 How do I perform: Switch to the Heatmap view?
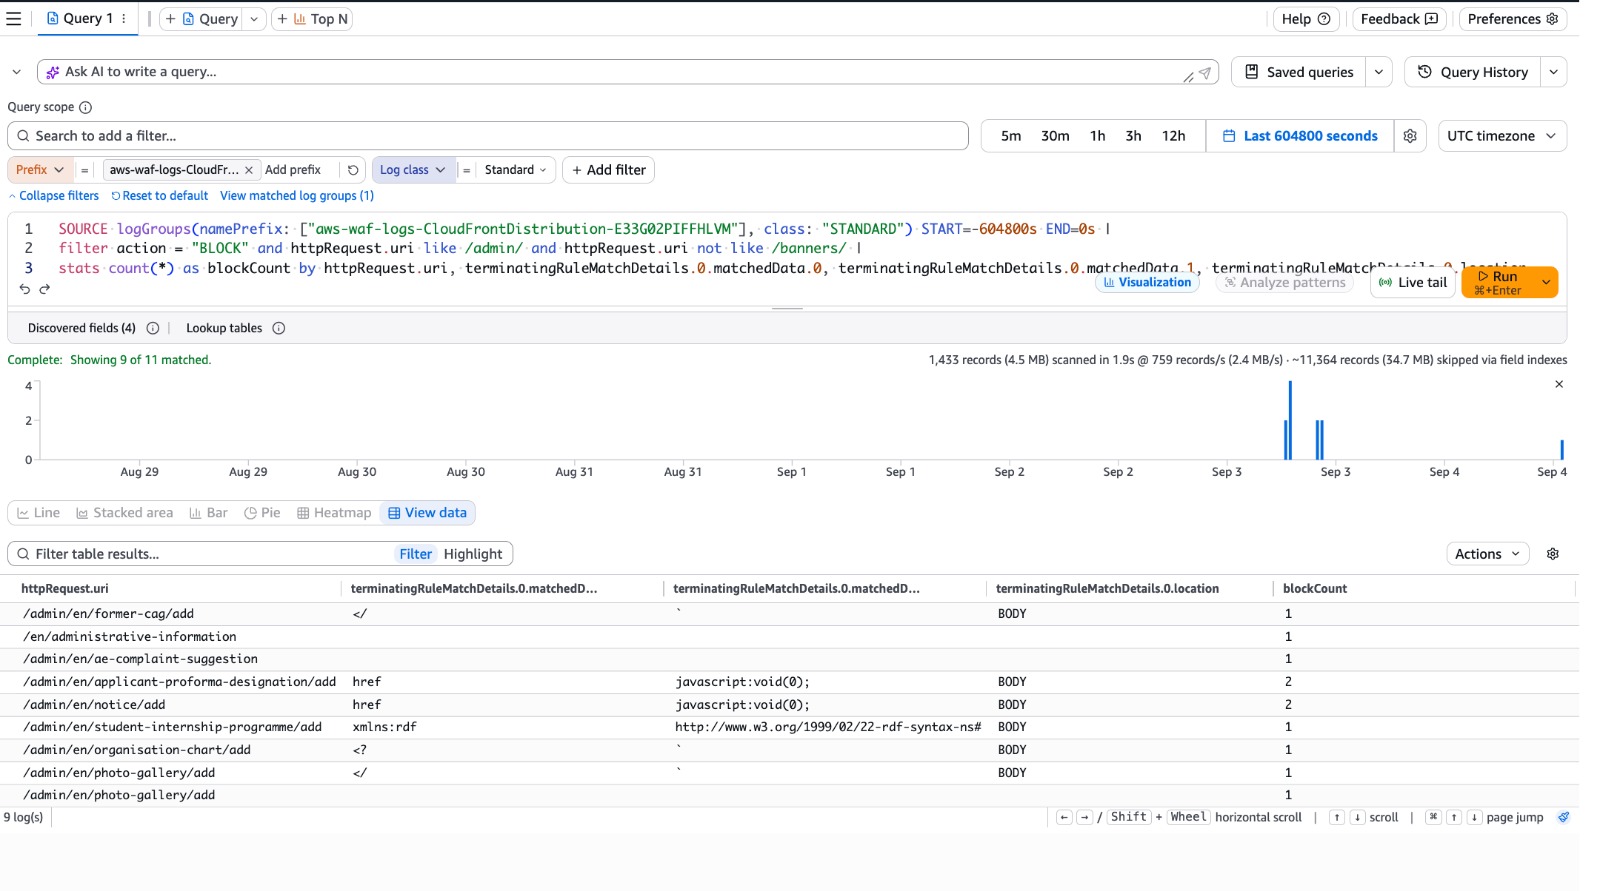[334, 513]
